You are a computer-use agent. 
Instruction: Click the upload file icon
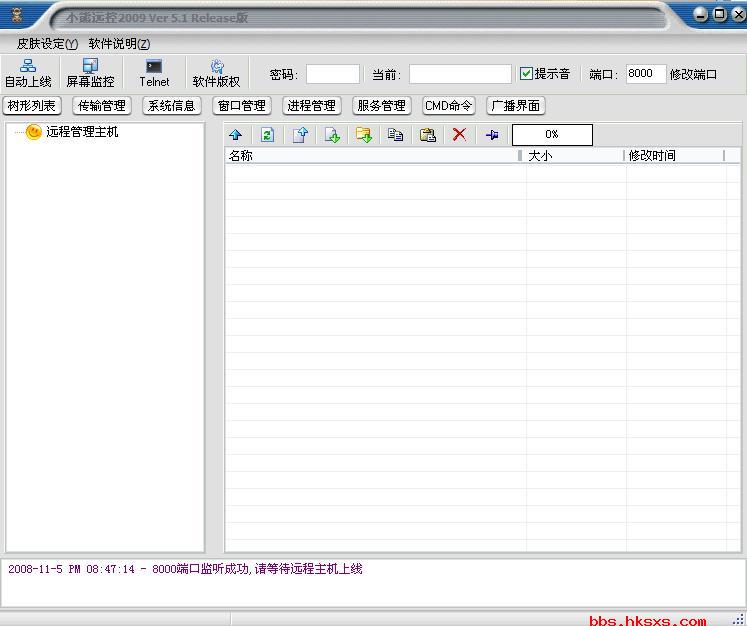pos(300,135)
